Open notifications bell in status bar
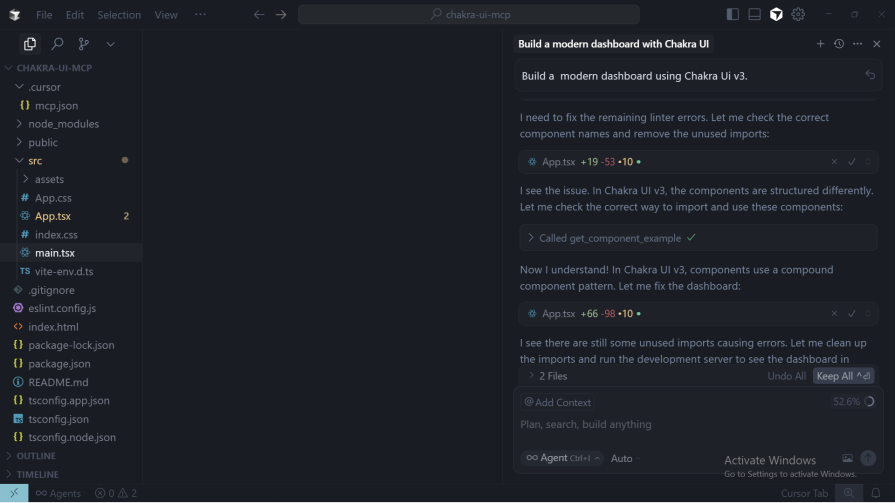Viewport: 895px width, 503px height. [x=875, y=493]
